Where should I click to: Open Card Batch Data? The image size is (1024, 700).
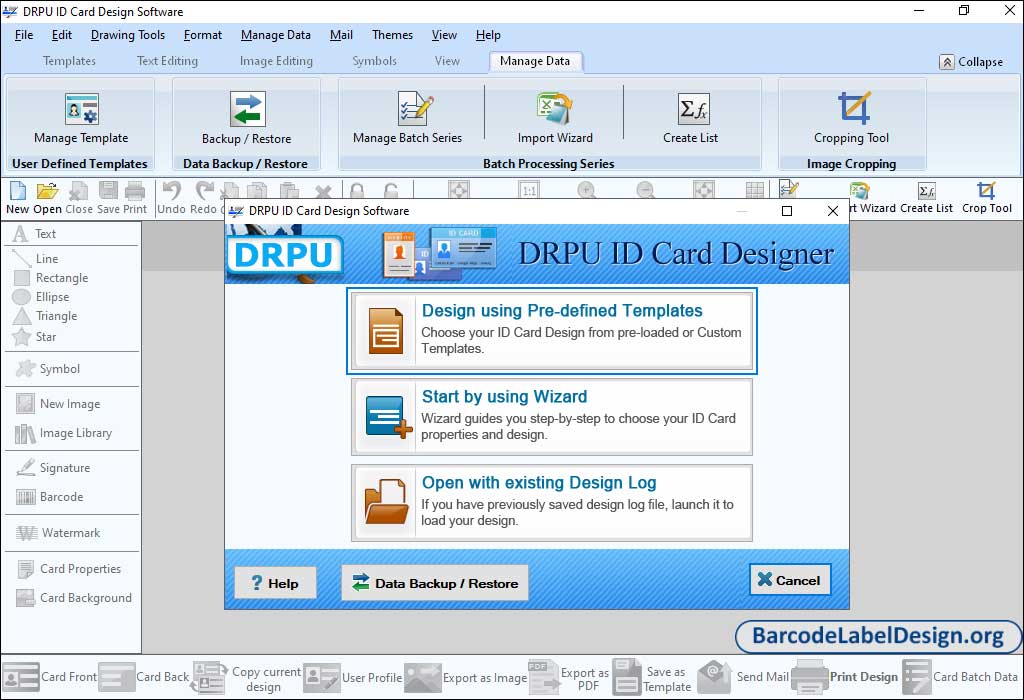tap(960, 677)
